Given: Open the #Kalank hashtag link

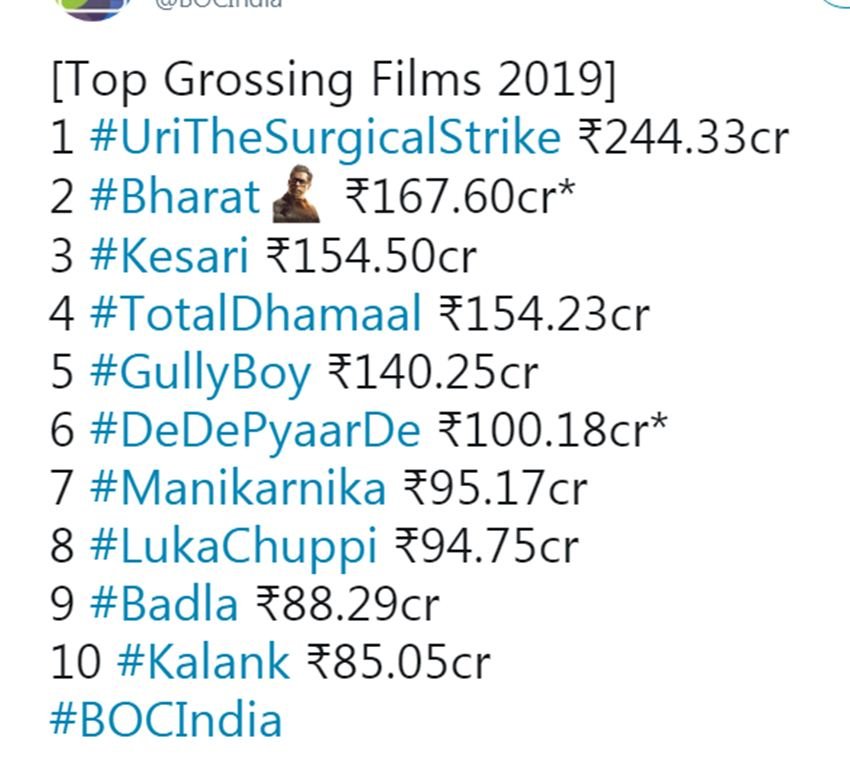Looking at the screenshot, I should (203, 662).
